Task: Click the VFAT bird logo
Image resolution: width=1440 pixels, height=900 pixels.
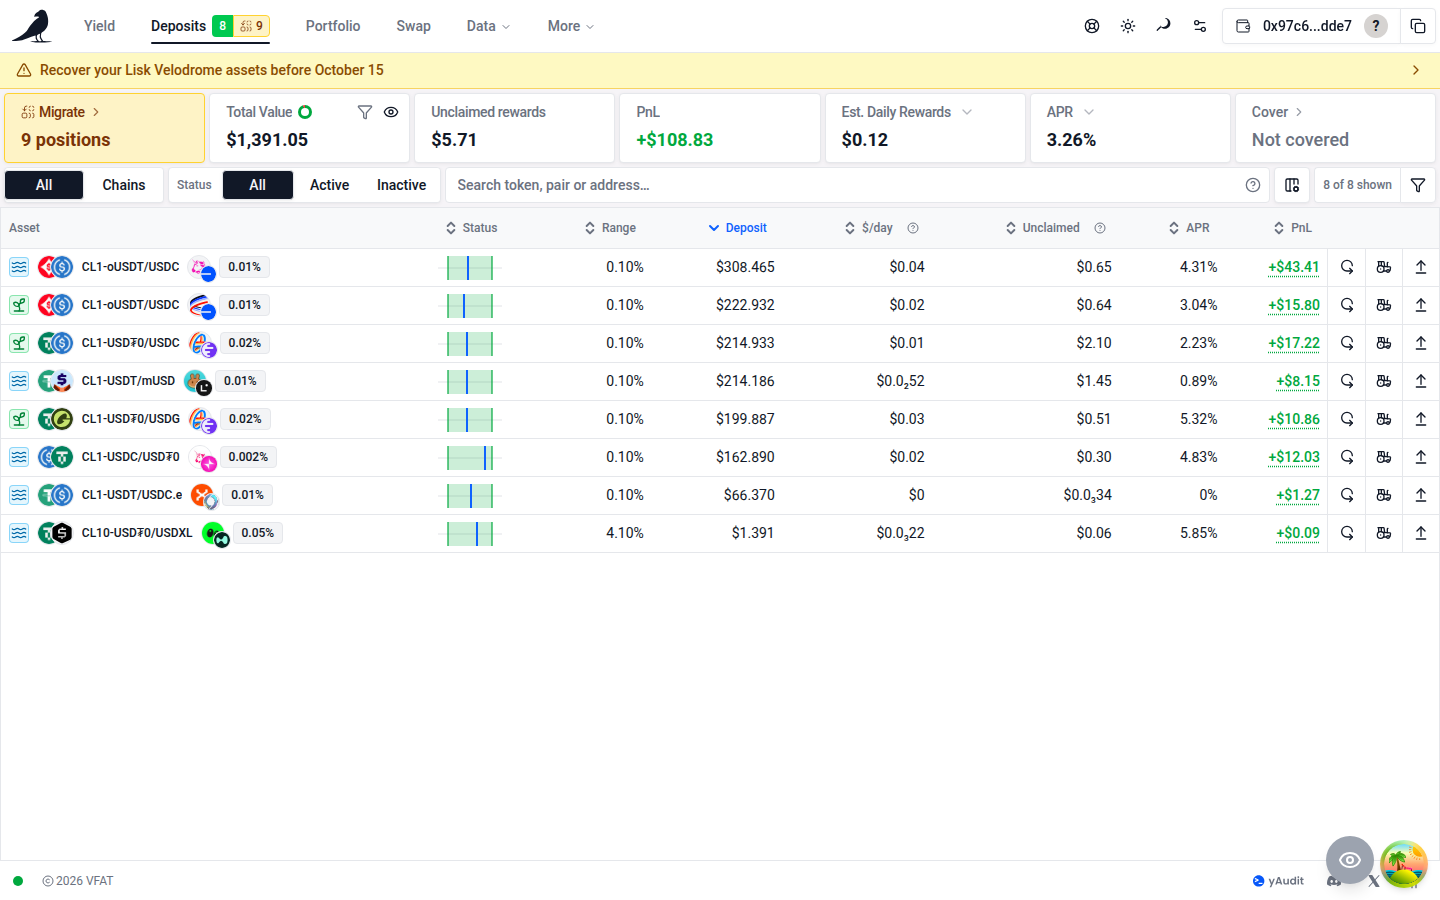Action: (32, 26)
